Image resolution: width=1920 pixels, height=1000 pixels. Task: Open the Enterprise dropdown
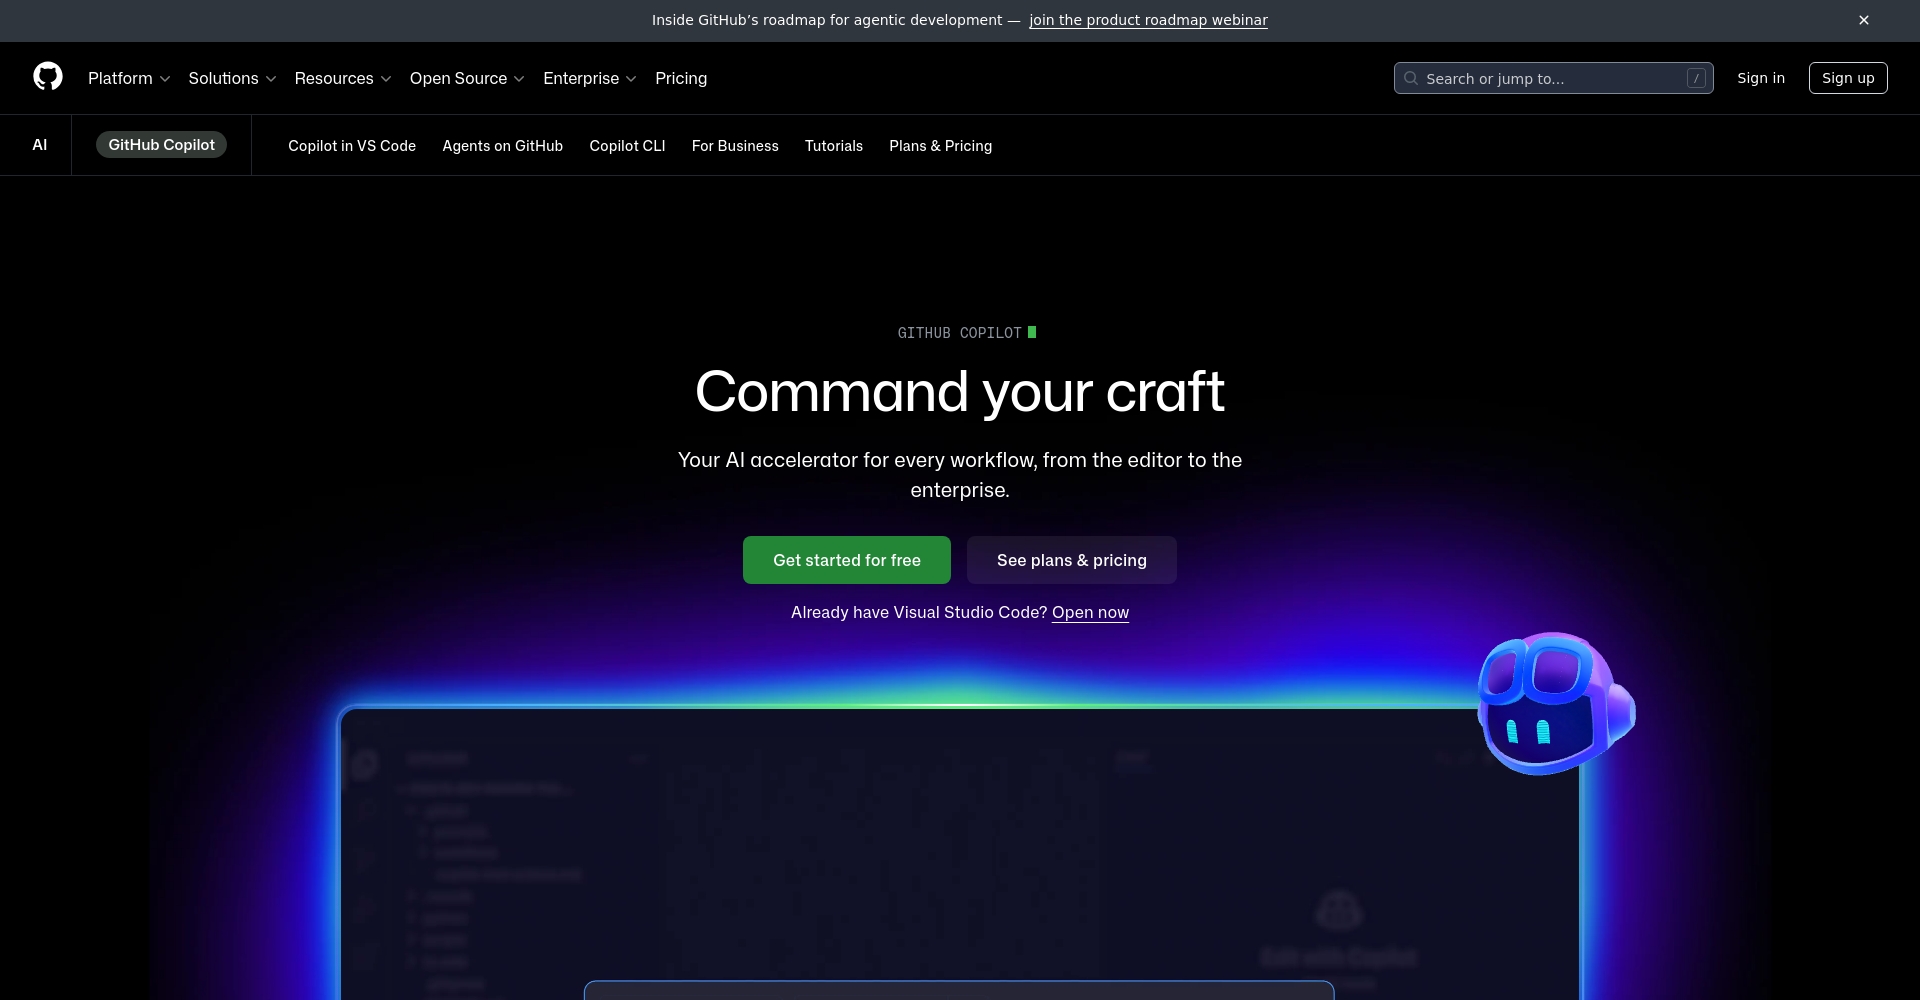[x=589, y=78]
